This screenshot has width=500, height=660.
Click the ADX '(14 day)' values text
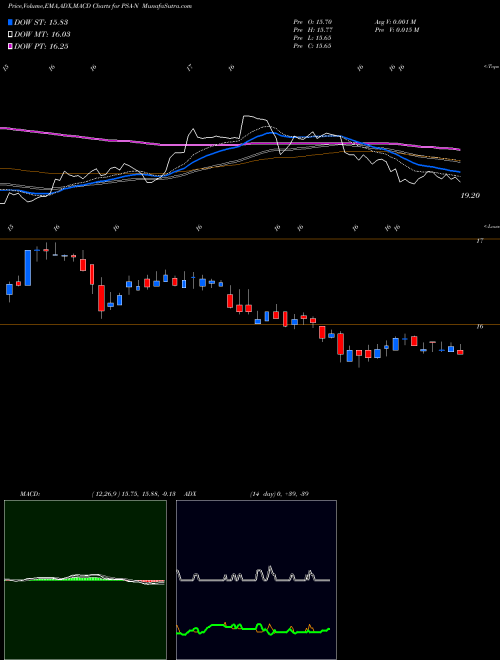279,494
